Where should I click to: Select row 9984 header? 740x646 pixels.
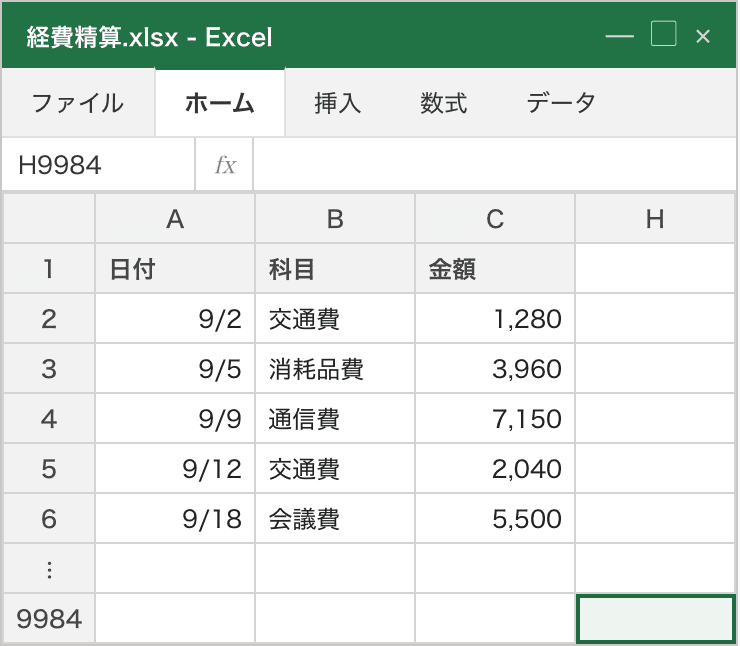pyautogui.click(x=49, y=619)
